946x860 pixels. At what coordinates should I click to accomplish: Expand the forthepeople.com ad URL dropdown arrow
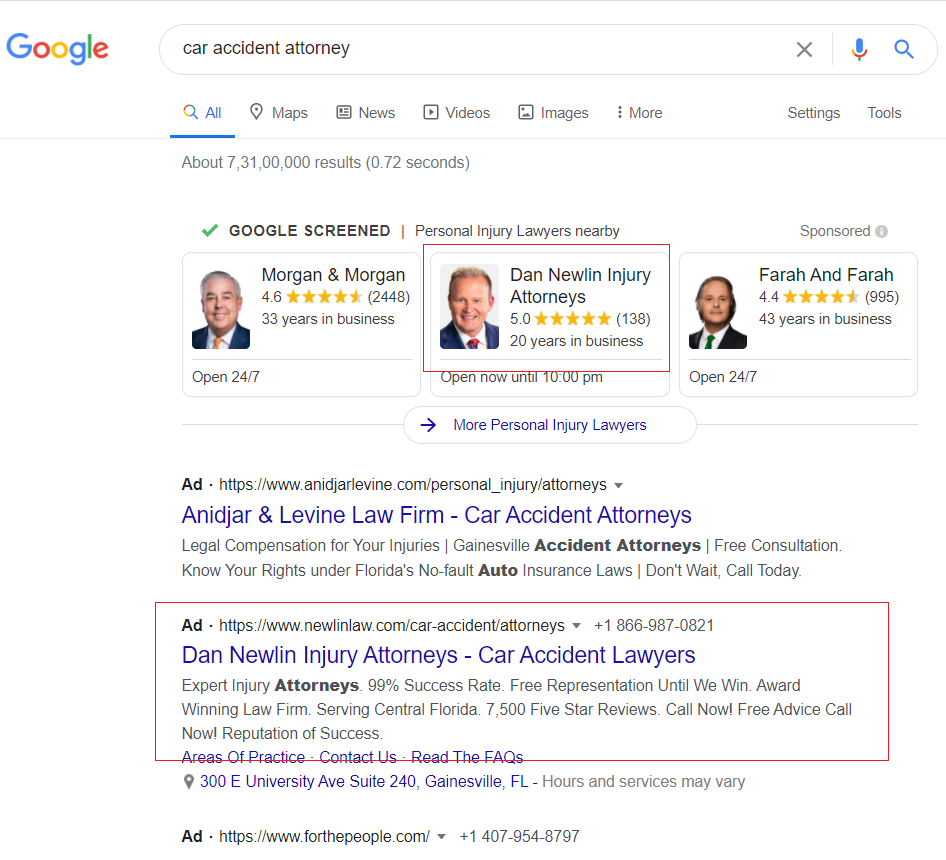click(x=441, y=837)
